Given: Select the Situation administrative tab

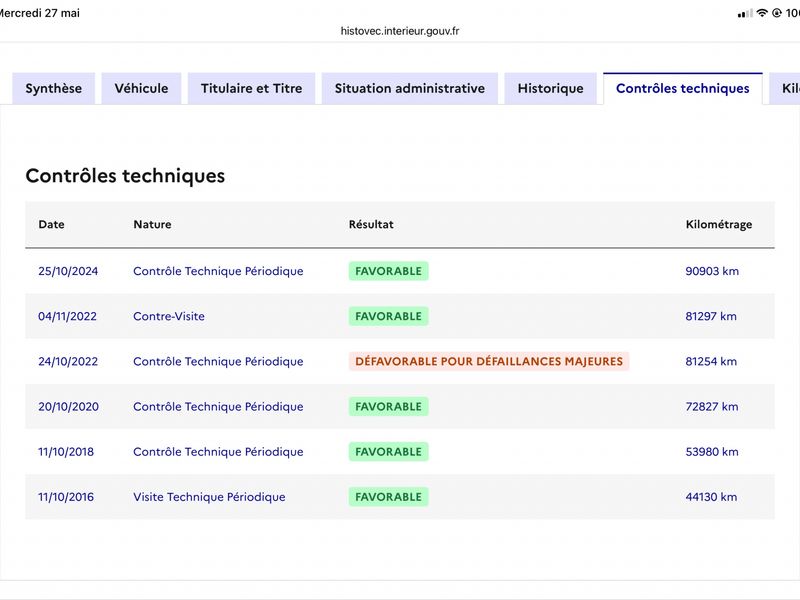Looking at the screenshot, I should [x=410, y=88].
